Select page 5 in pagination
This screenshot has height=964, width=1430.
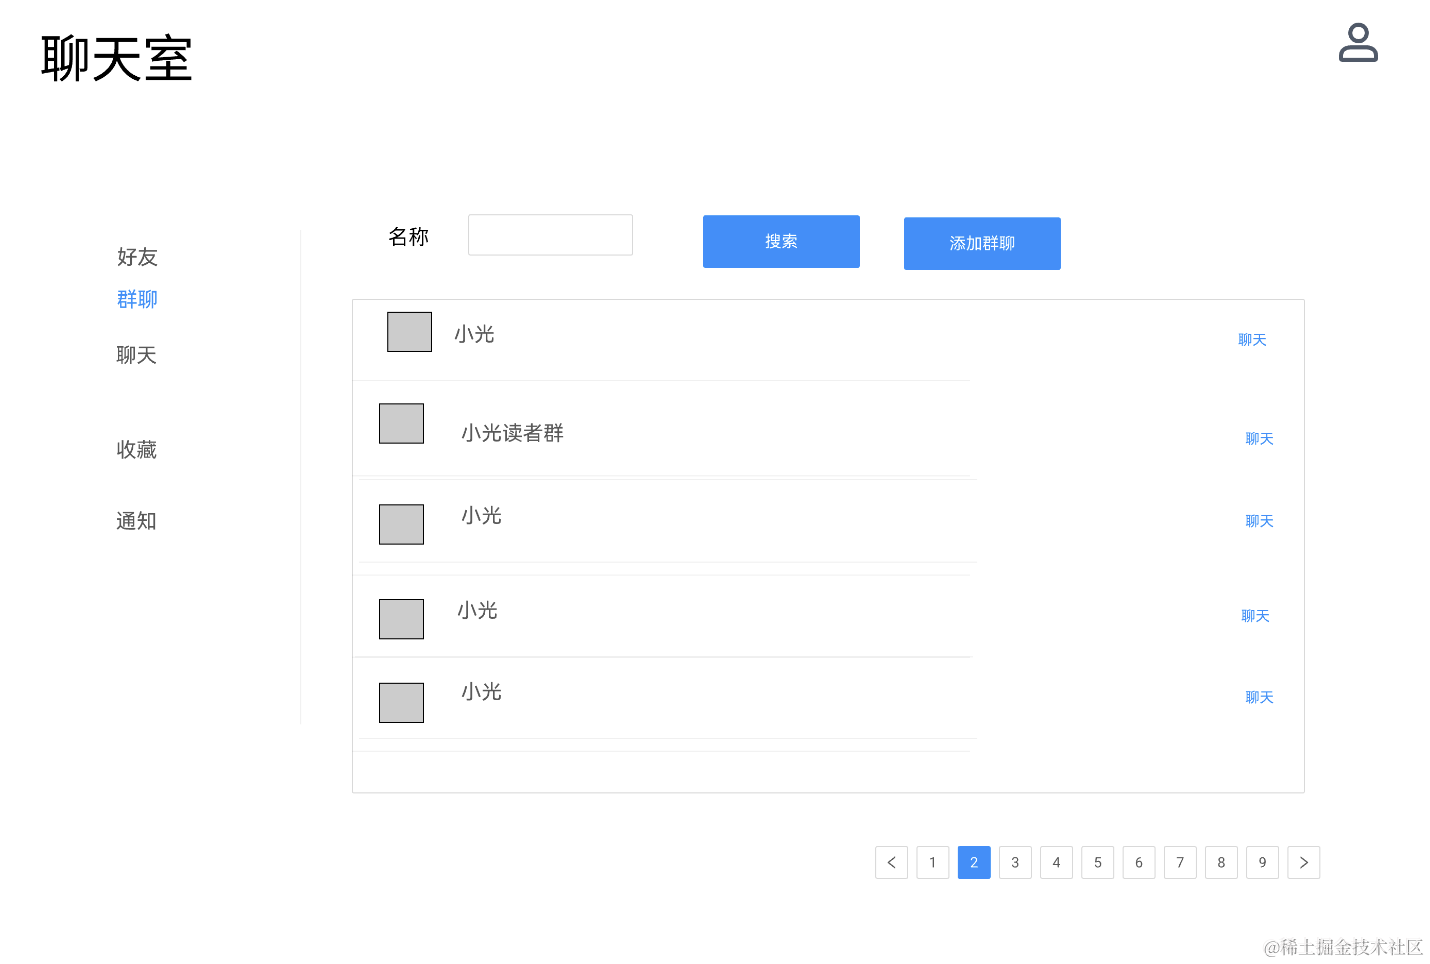[x=1097, y=863]
